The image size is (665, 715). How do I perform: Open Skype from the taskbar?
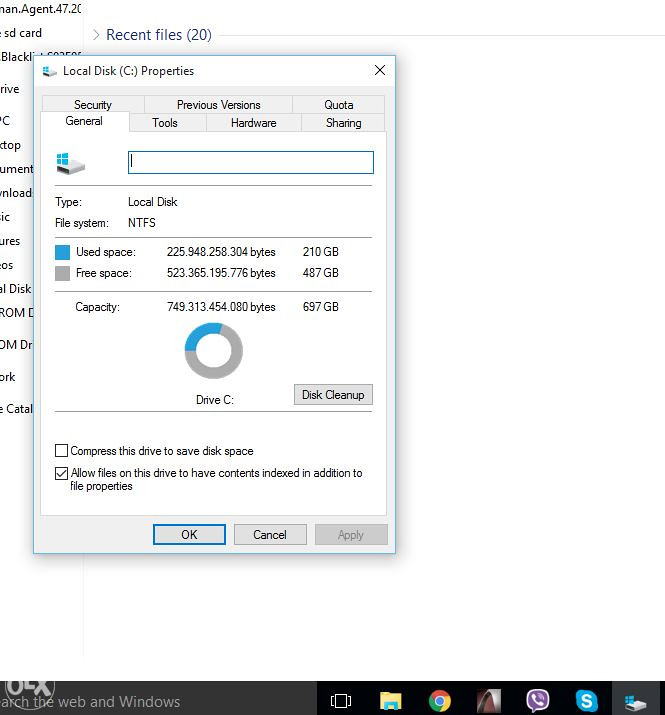tap(586, 700)
